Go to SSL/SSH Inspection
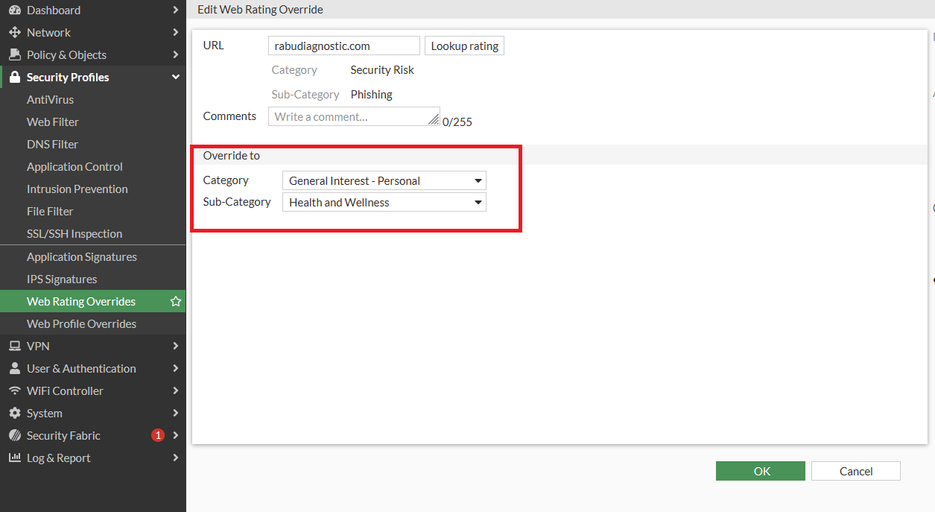Image resolution: width=935 pixels, height=512 pixels. coord(75,234)
